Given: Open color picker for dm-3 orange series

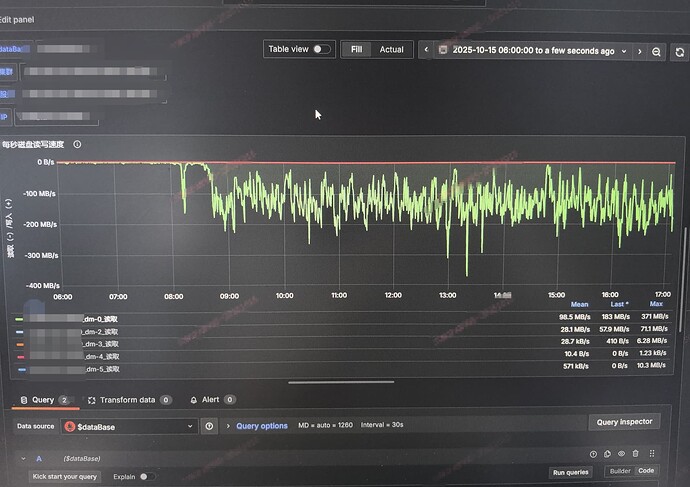Looking at the screenshot, I should coord(20,344).
